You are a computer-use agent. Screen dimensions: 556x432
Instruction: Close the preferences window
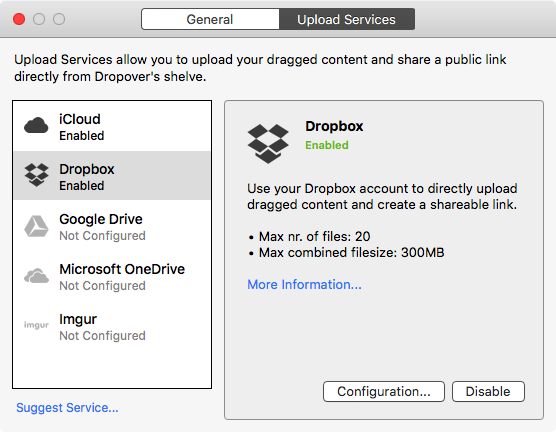[19, 19]
